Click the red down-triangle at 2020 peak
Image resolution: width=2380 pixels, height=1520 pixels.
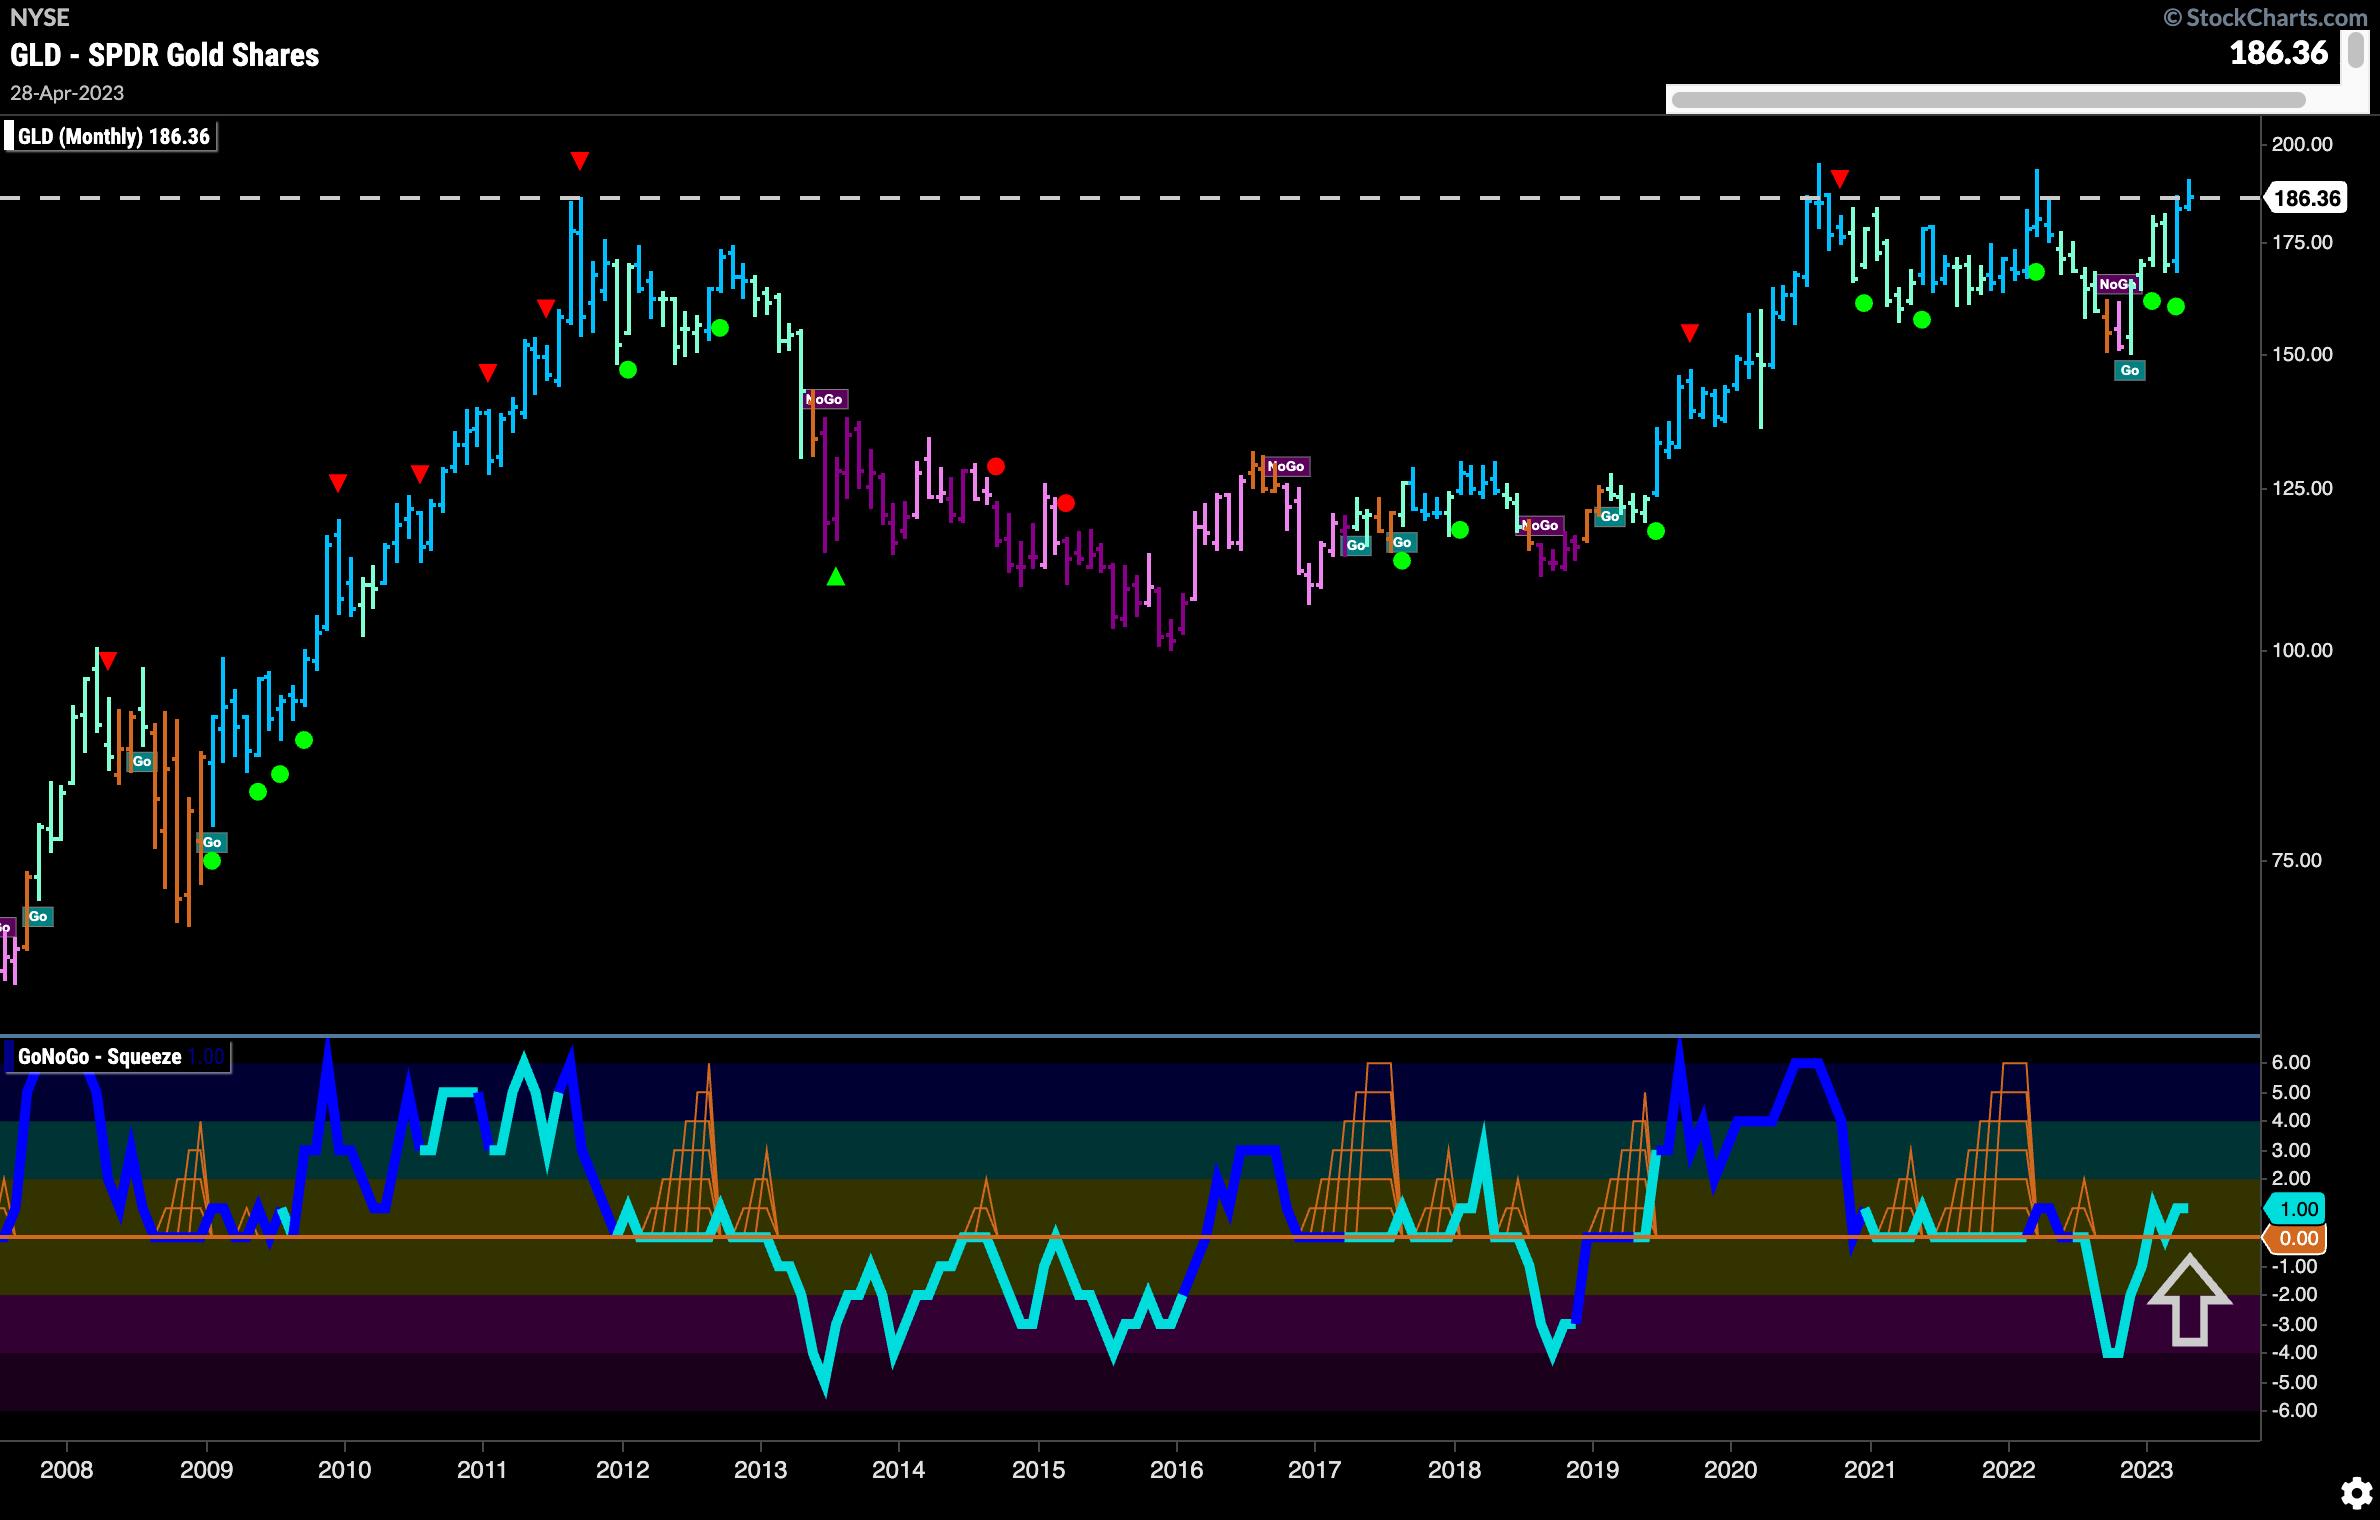click(1840, 178)
